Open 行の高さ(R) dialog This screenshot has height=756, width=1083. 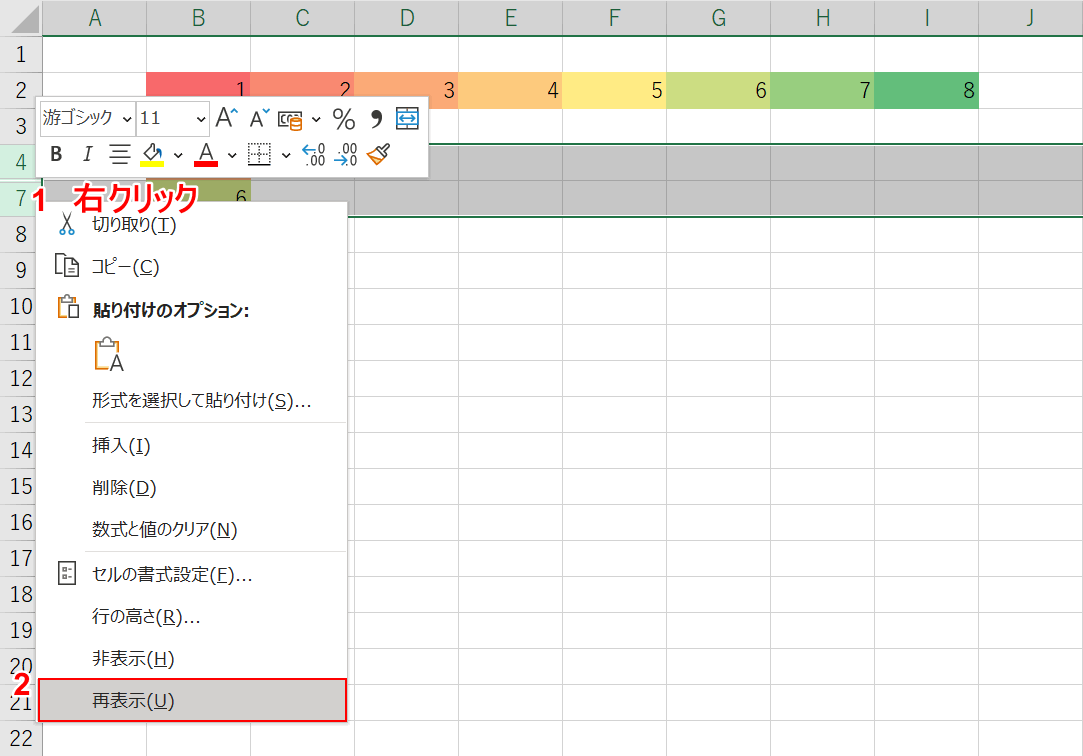192,617
